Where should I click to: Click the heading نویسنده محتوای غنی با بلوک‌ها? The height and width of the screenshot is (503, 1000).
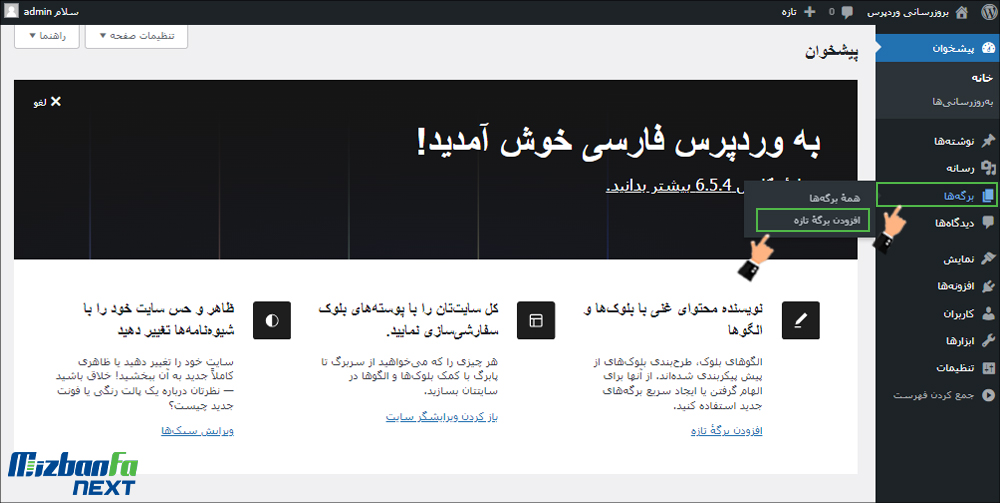[x=673, y=319]
